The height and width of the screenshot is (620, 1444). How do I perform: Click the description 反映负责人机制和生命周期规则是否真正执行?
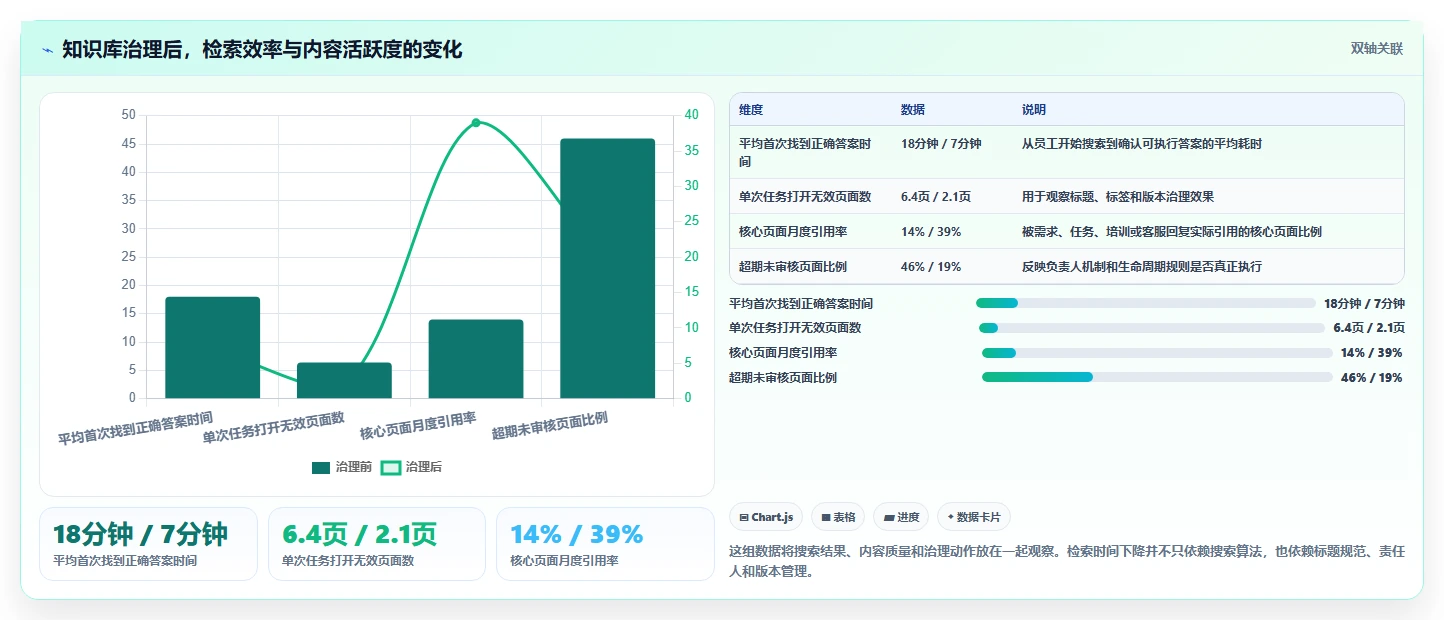pyautogui.click(x=1142, y=267)
